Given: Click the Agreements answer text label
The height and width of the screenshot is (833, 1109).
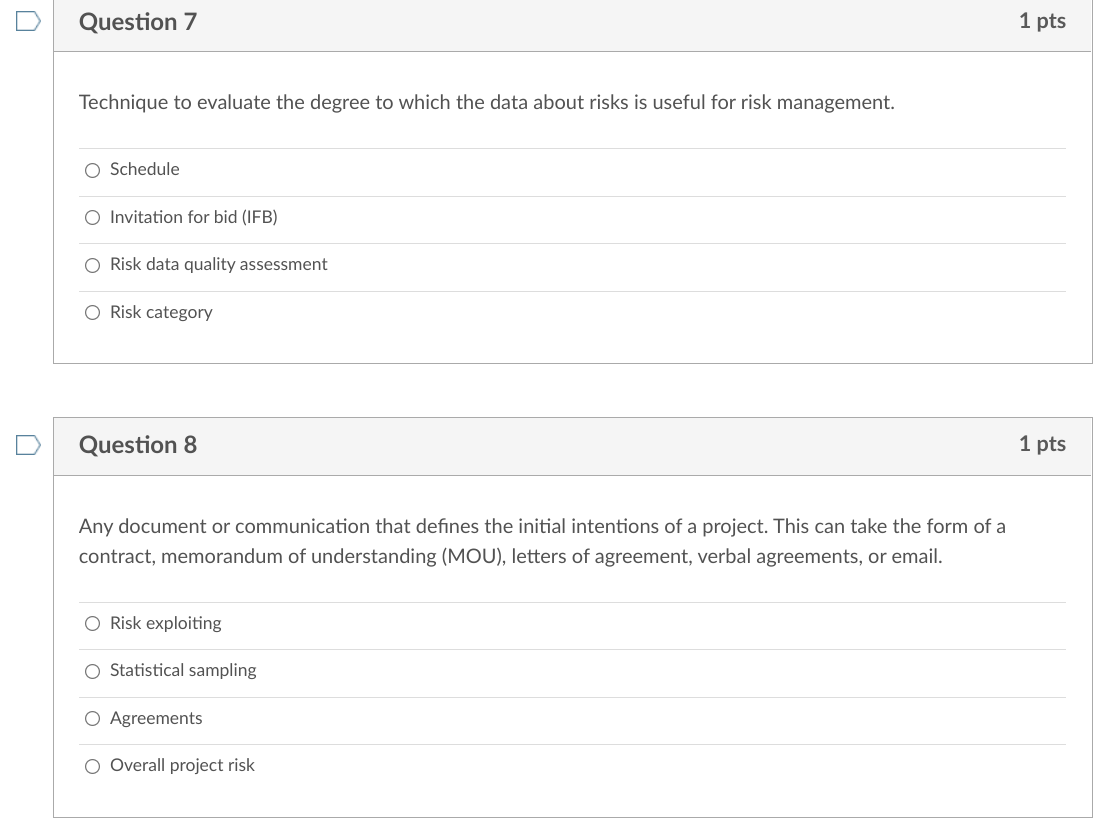Looking at the screenshot, I should point(156,718).
